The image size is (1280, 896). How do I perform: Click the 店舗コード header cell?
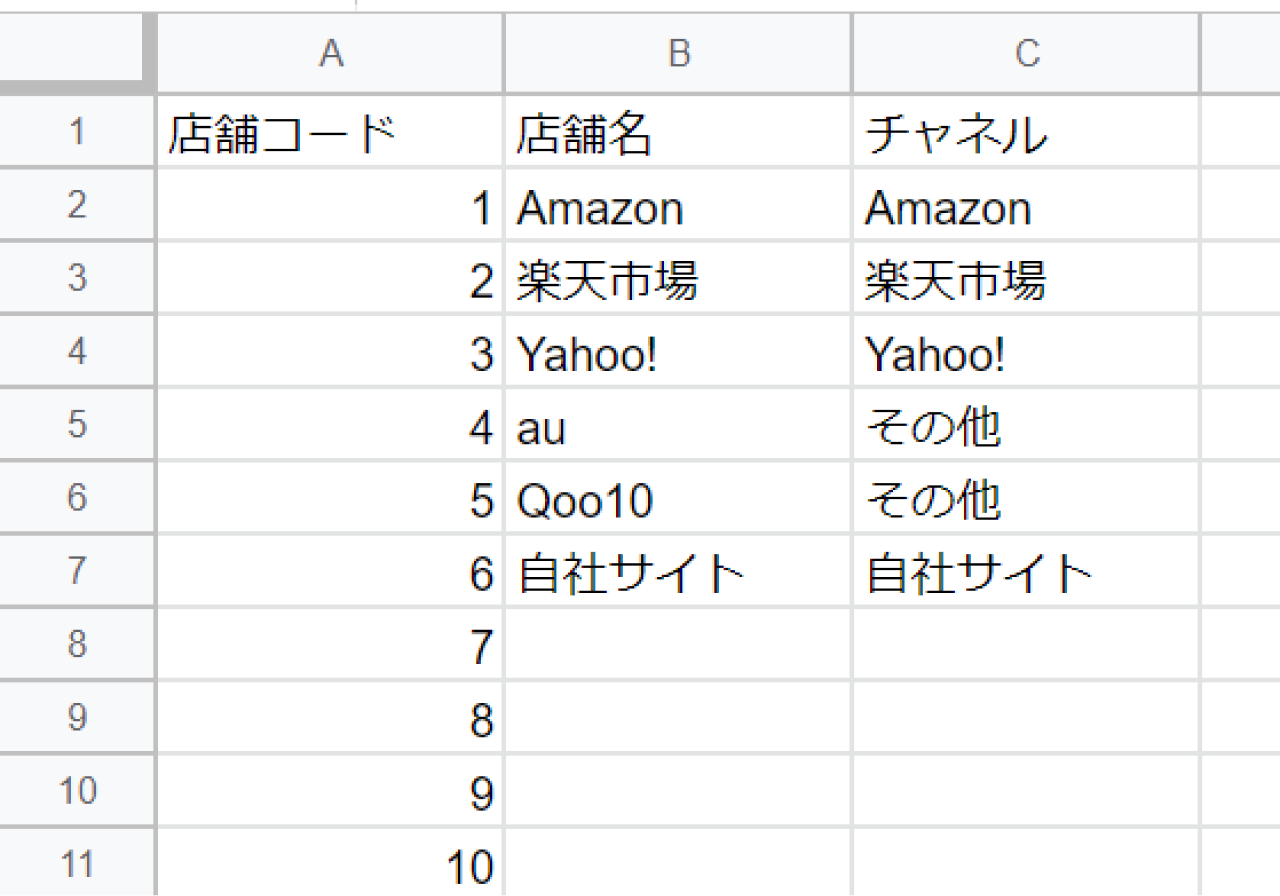pos(330,133)
